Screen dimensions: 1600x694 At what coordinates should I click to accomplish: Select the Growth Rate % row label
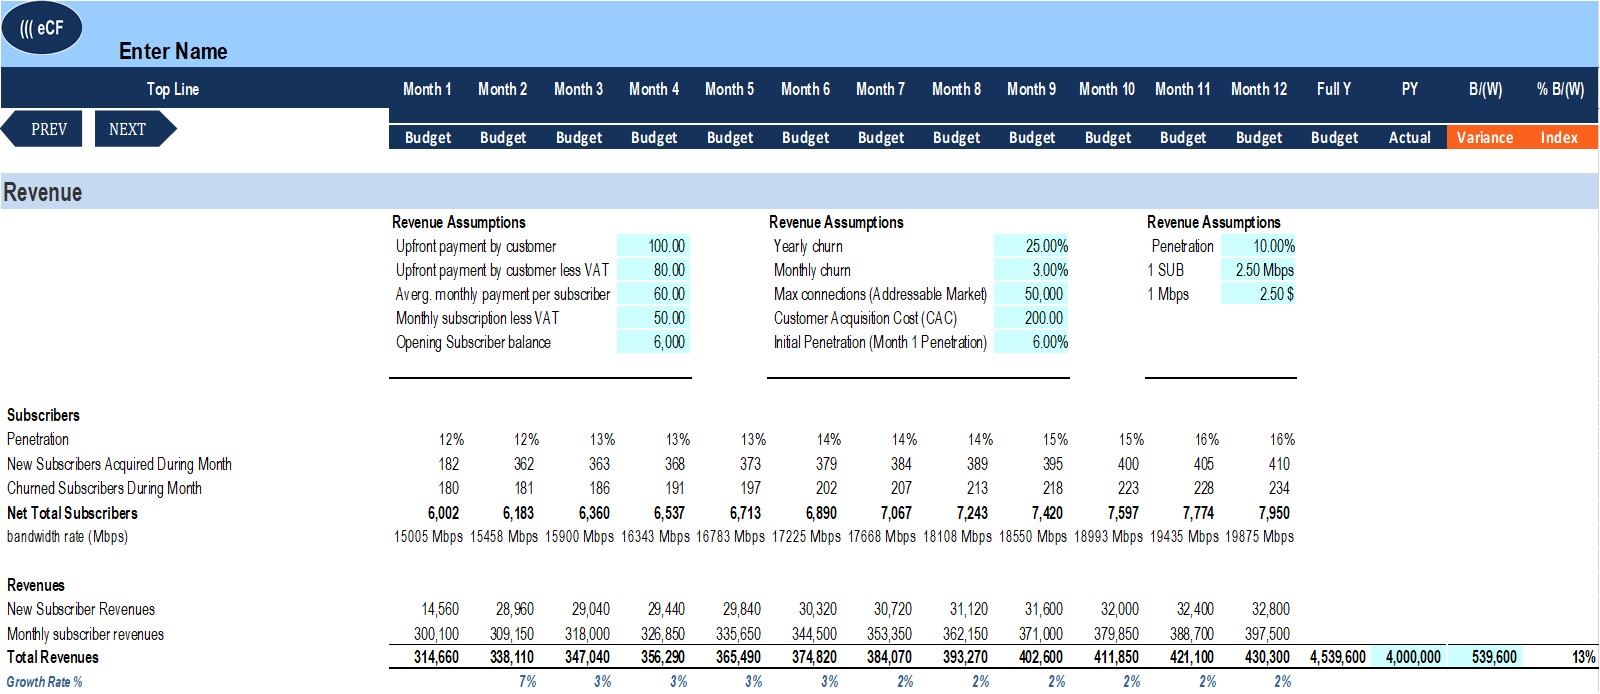click(44, 682)
